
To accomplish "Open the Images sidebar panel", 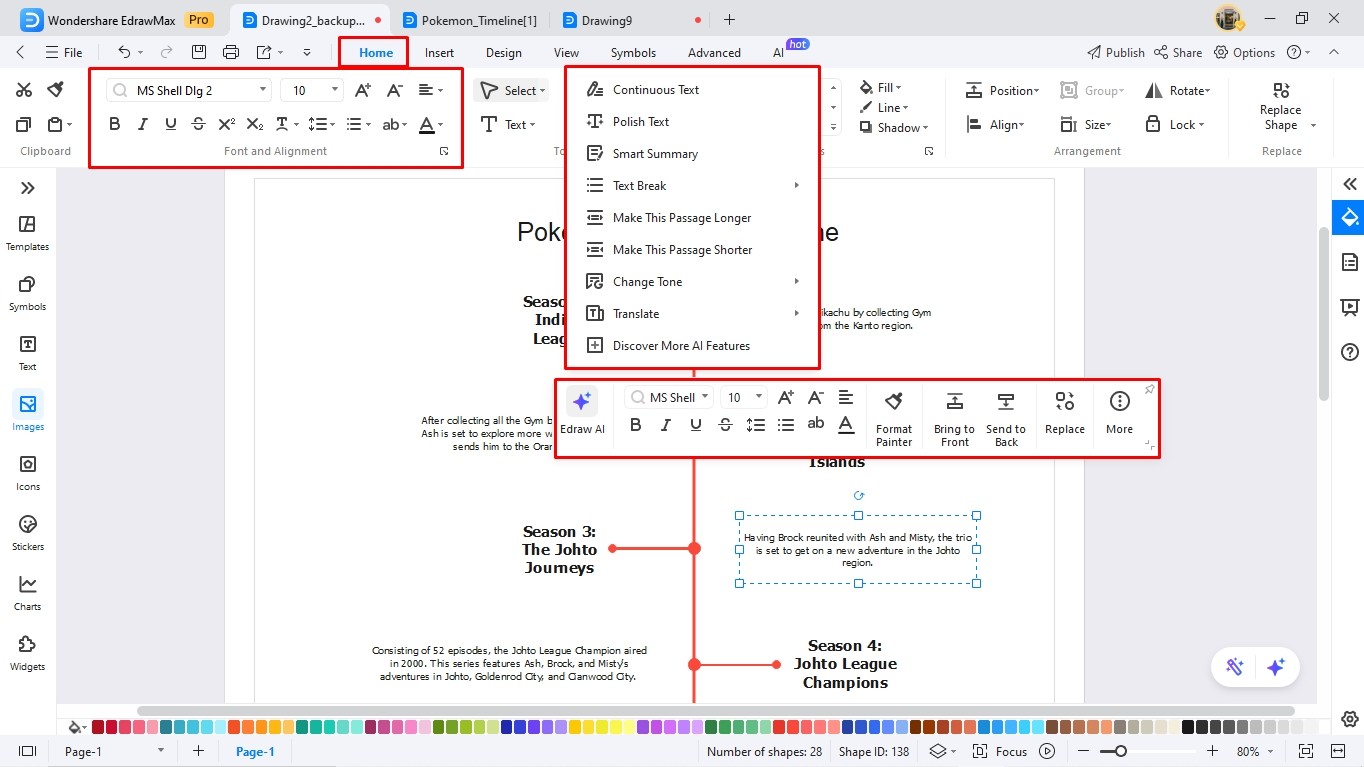I will (28, 413).
